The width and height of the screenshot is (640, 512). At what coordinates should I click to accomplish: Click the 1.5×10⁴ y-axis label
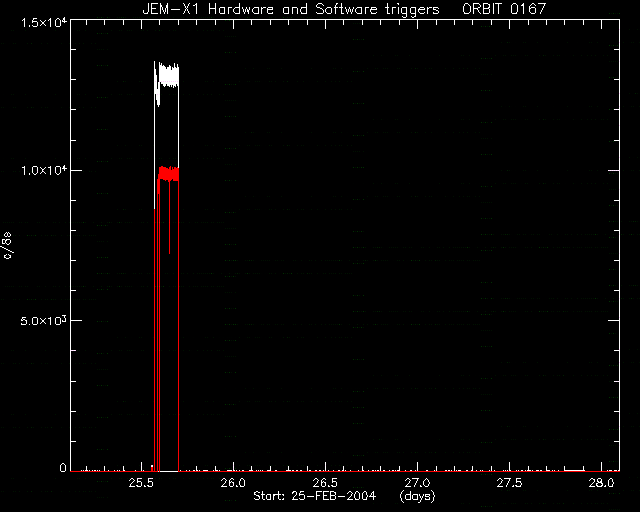point(44,22)
